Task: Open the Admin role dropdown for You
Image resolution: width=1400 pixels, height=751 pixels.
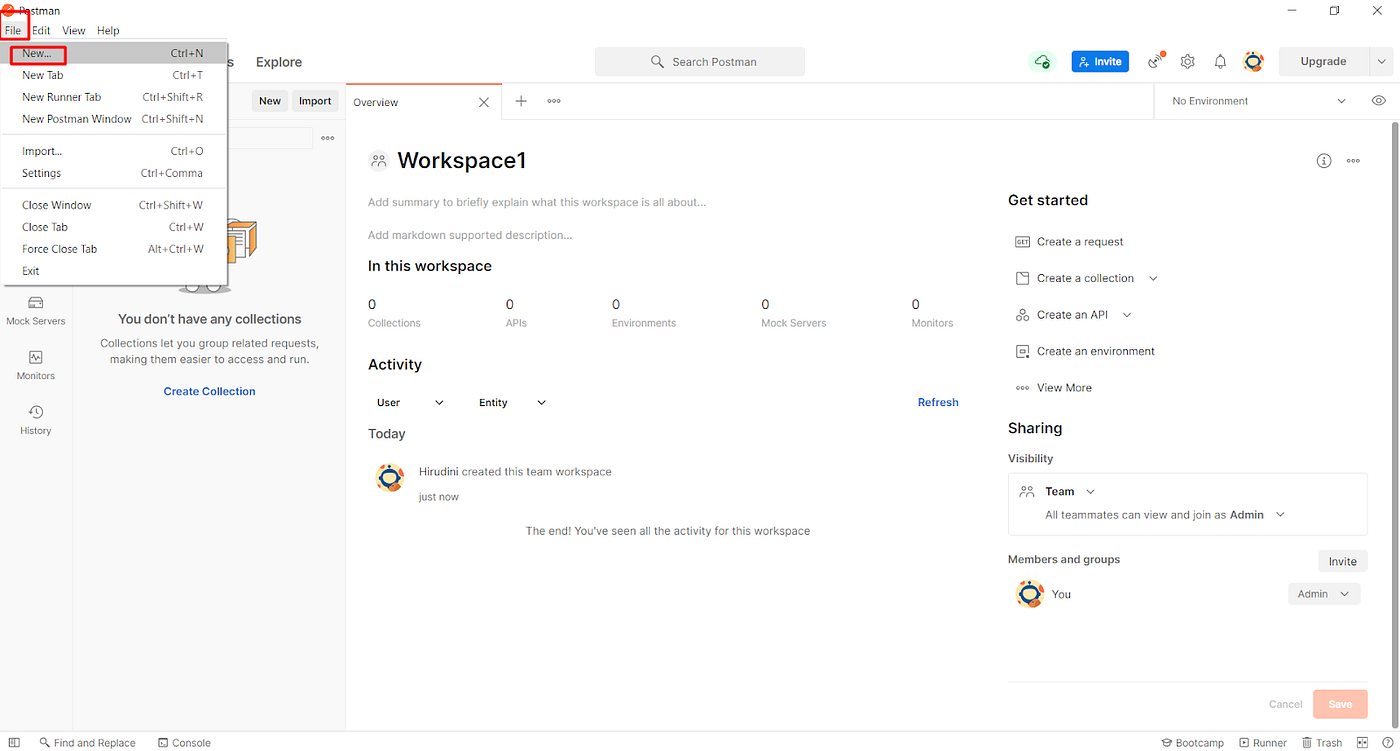Action: tap(1323, 594)
